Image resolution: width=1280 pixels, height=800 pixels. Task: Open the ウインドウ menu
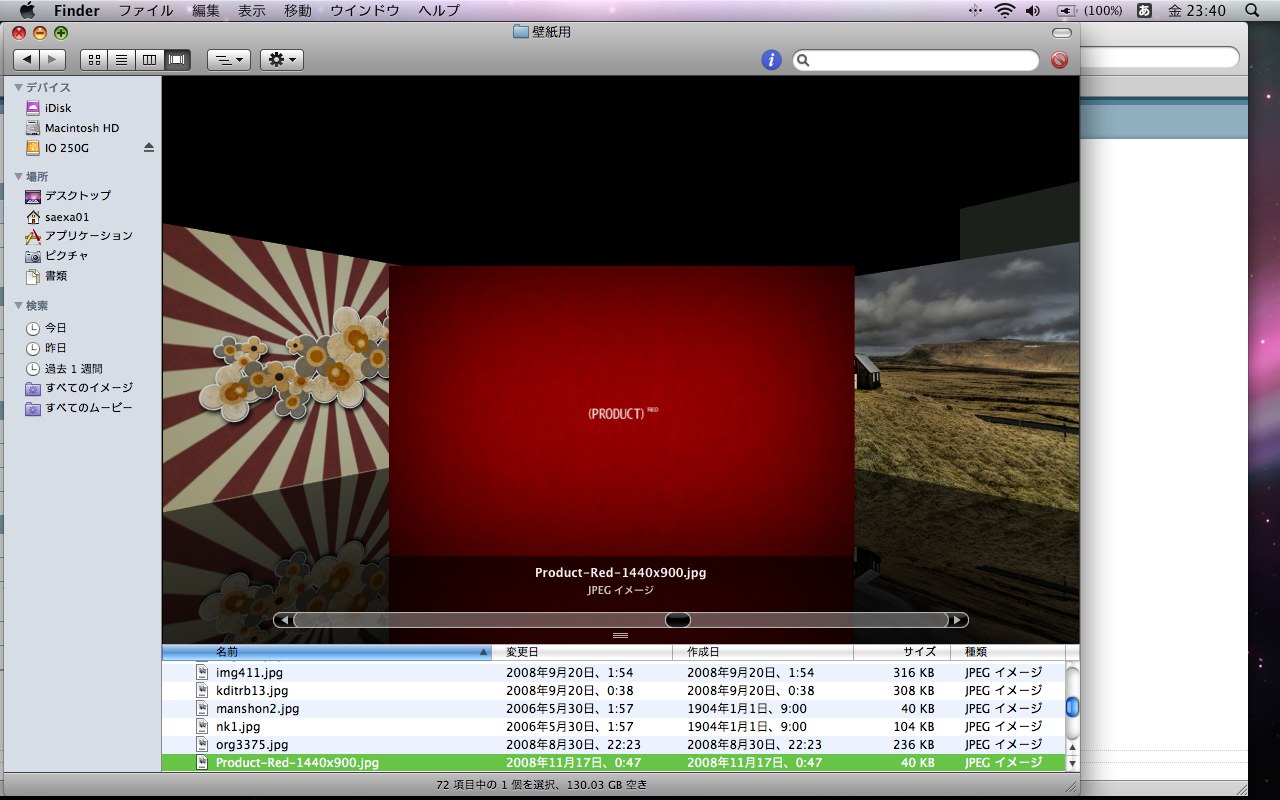(365, 11)
